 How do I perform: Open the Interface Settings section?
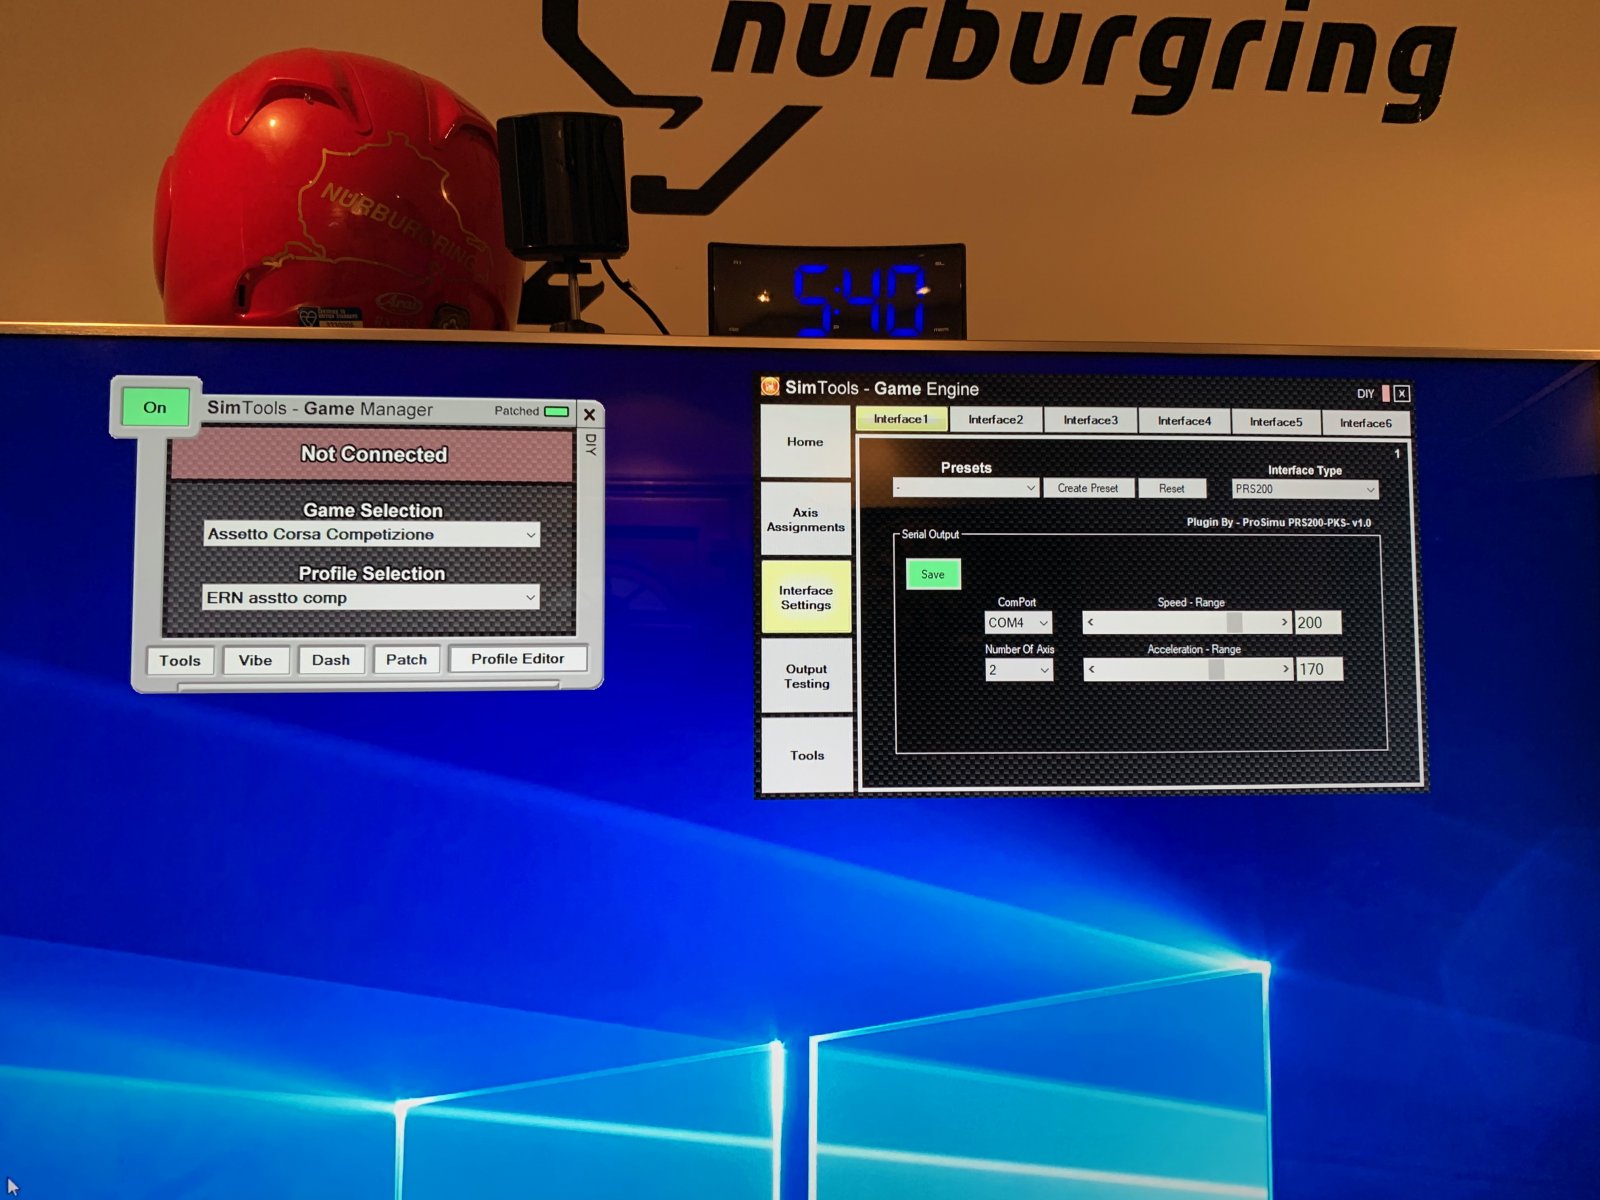[806, 598]
